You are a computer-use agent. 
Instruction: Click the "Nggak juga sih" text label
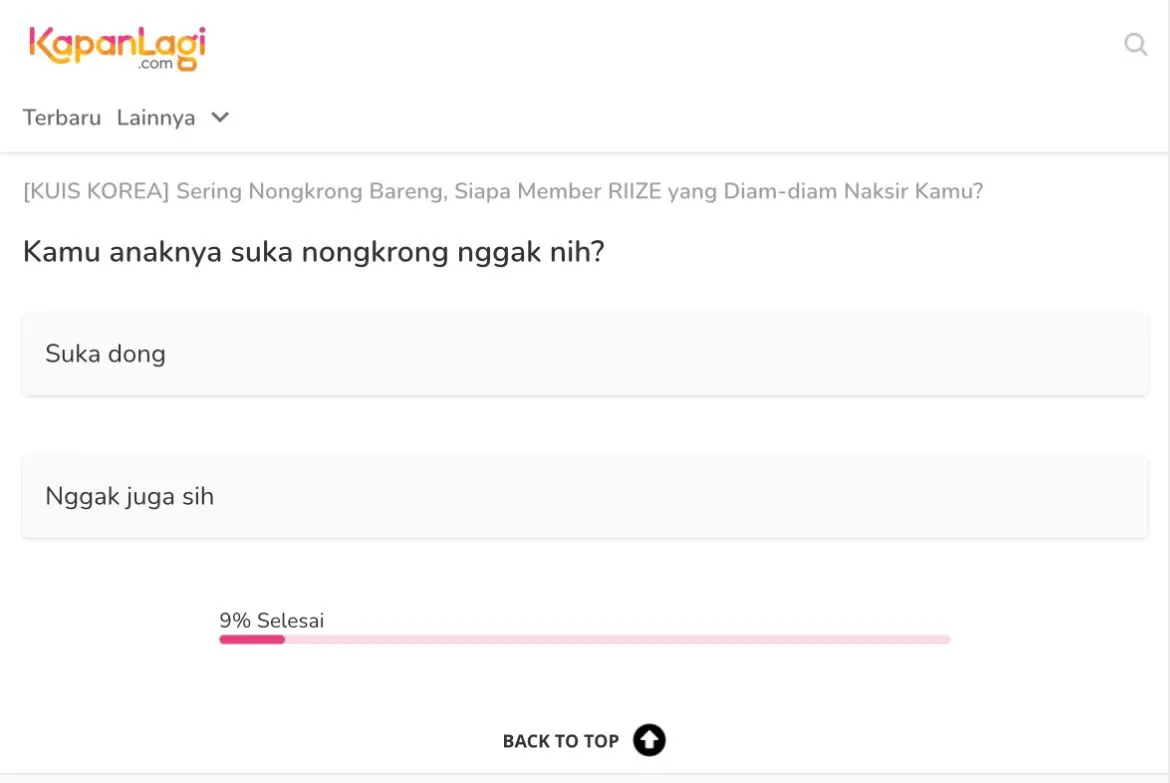click(x=129, y=497)
